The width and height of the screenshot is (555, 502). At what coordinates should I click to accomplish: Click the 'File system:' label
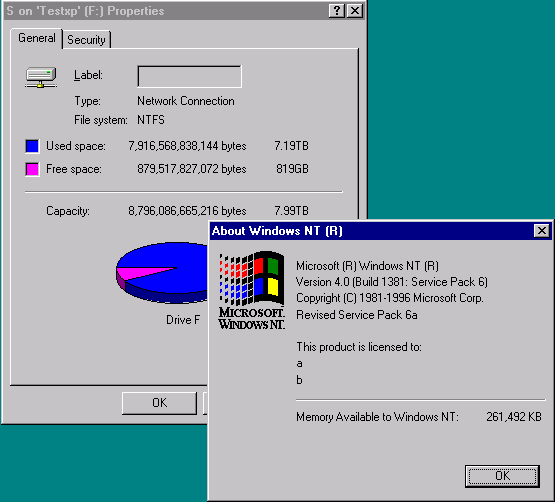(101, 120)
